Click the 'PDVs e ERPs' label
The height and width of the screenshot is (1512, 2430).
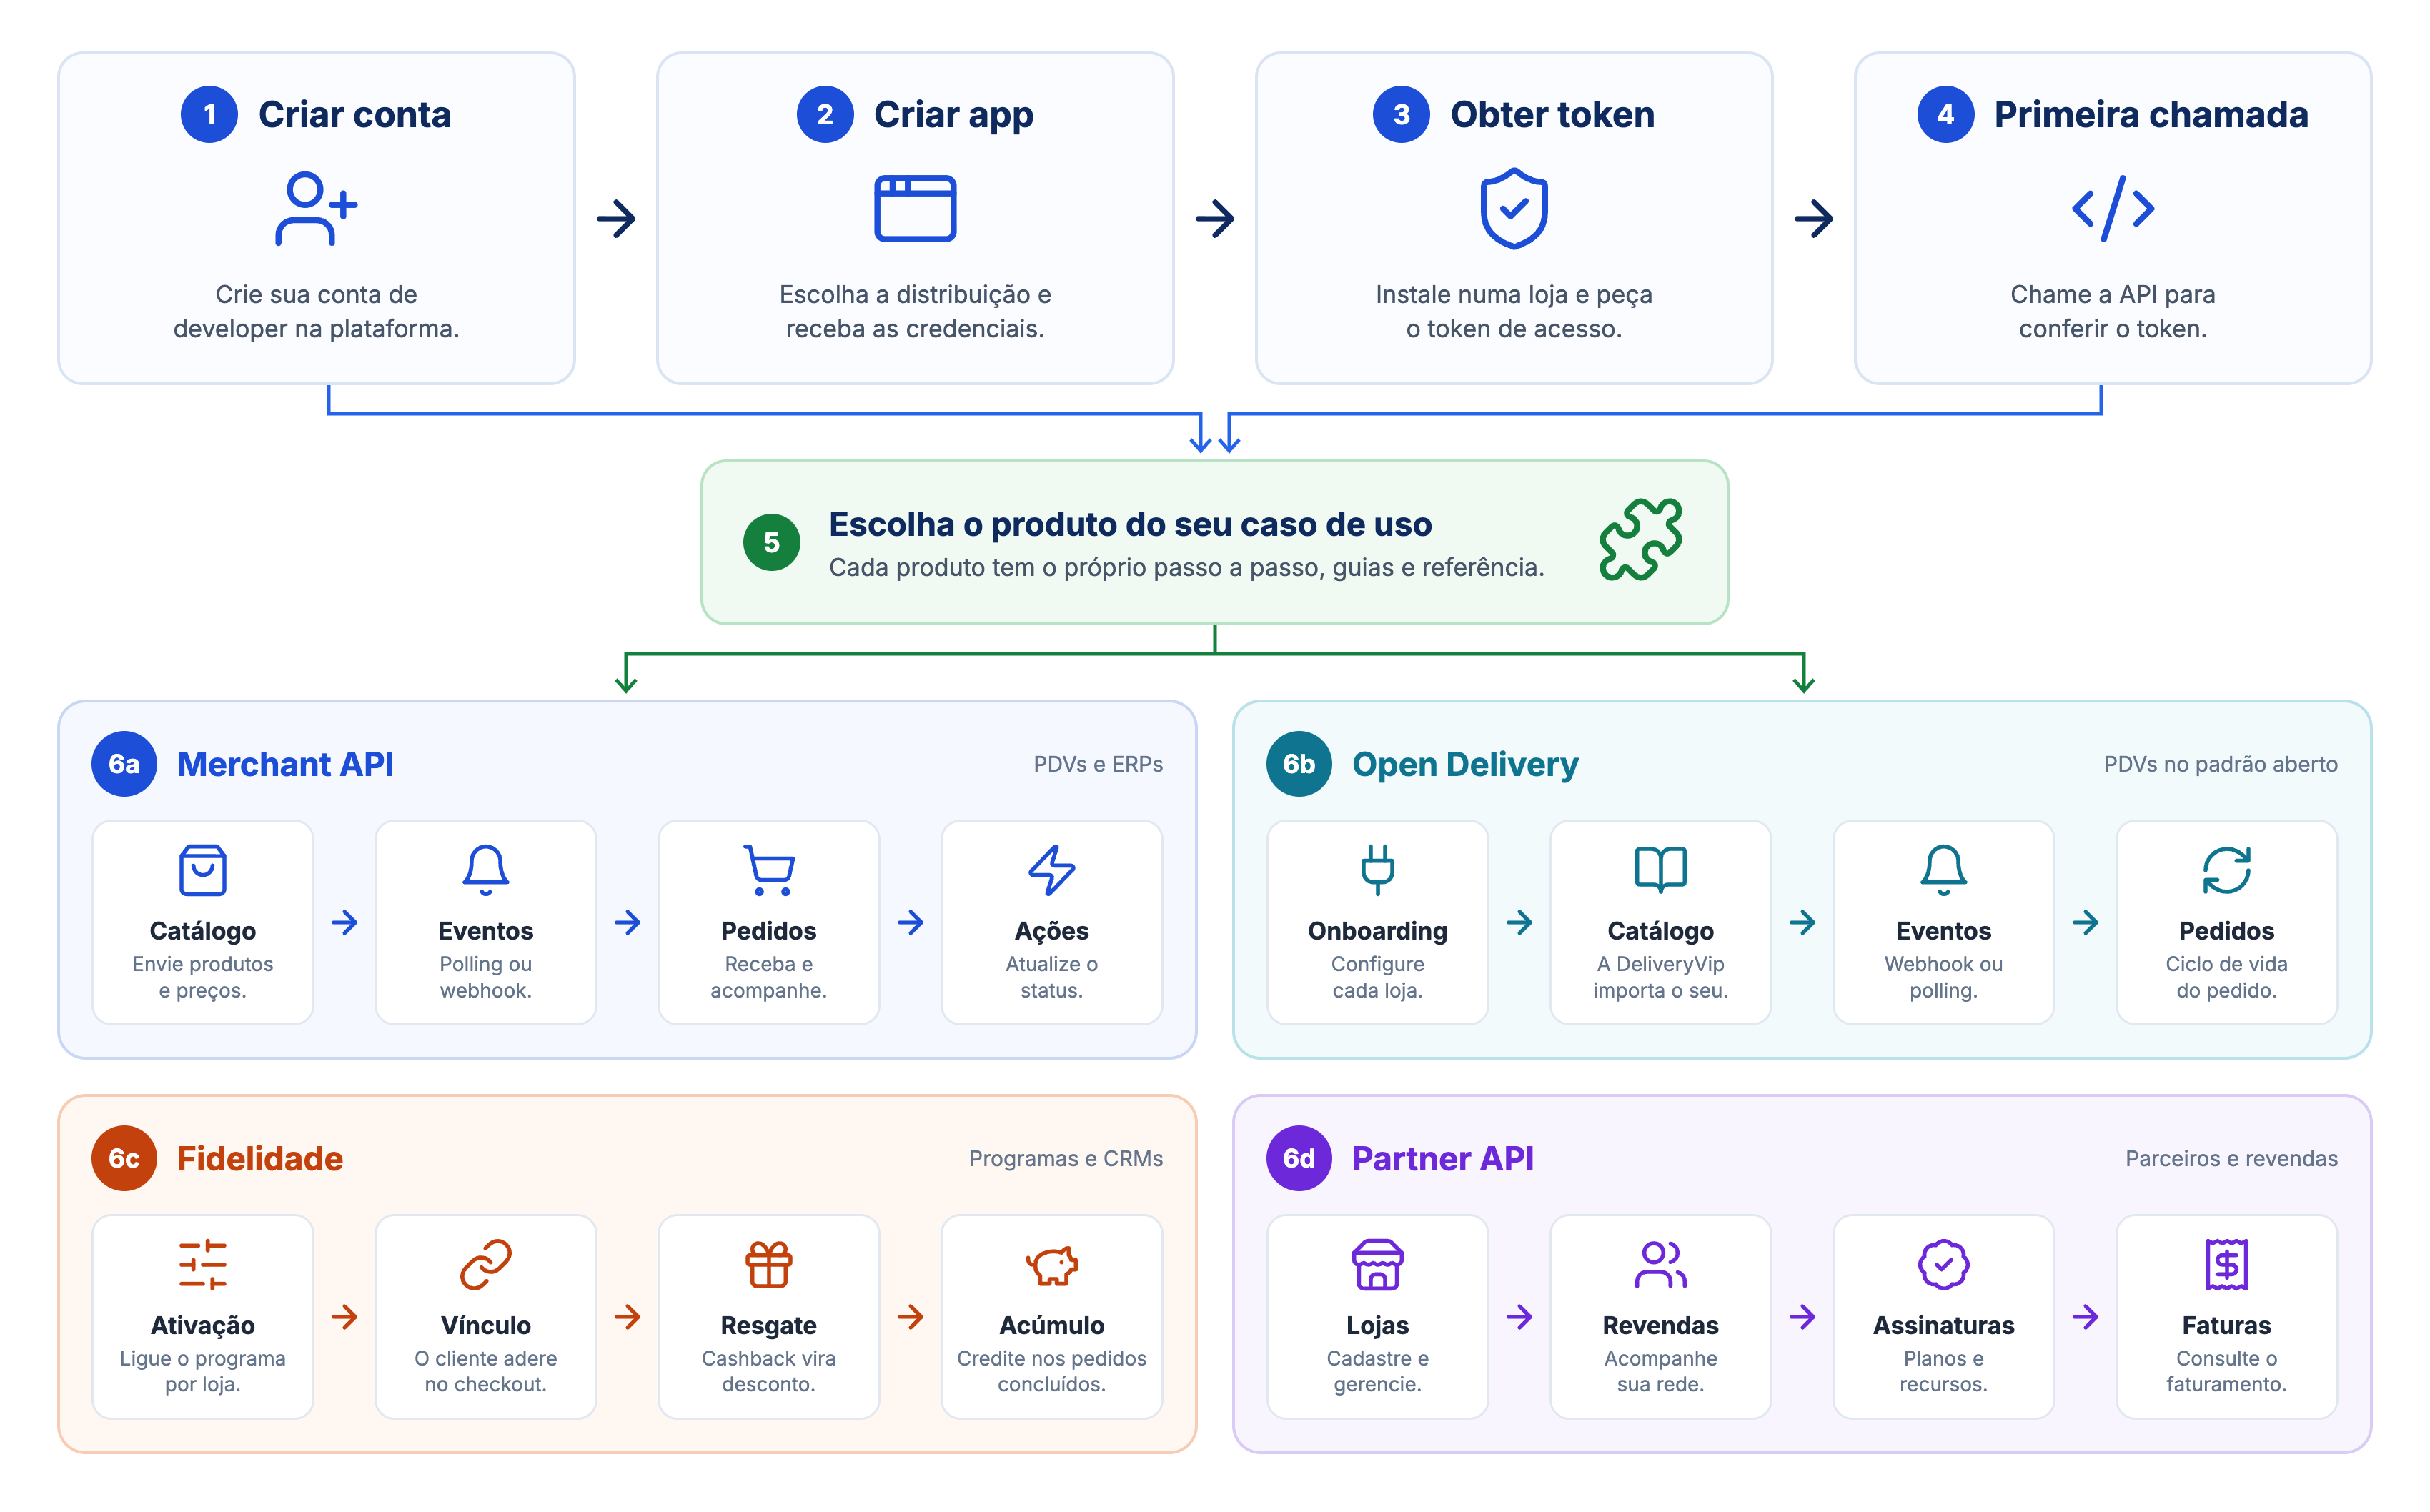click(1098, 764)
